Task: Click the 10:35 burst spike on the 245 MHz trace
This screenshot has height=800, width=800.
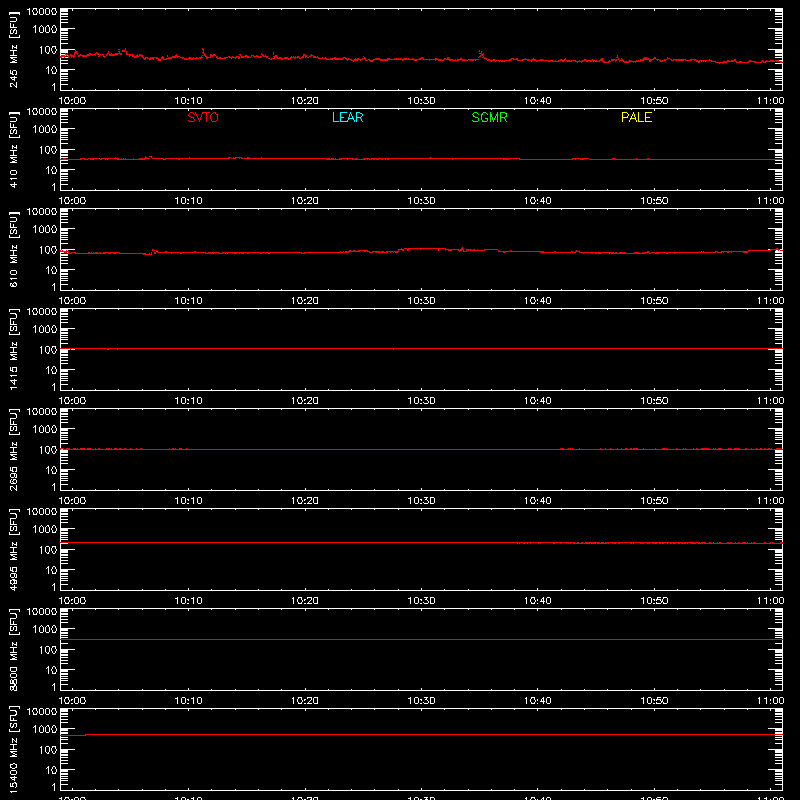Action: coord(481,54)
